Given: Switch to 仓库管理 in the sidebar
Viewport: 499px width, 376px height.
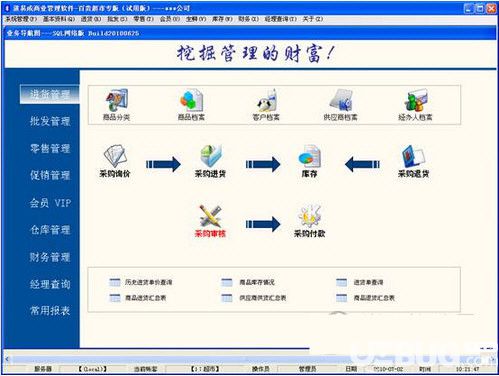Looking at the screenshot, I should tap(50, 230).
